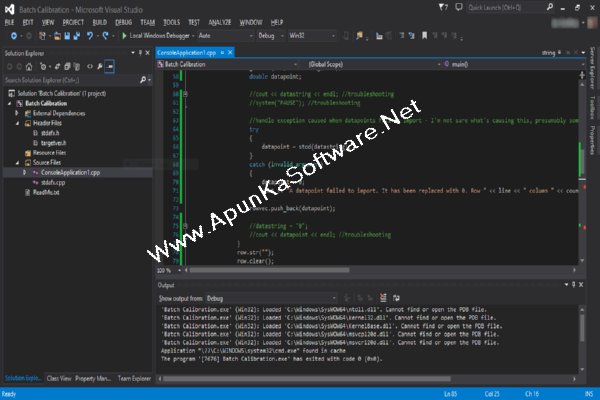This screenshot has height=400, width=600.
Task: Open the FILE menu
Action: click(x=10, y=22)
